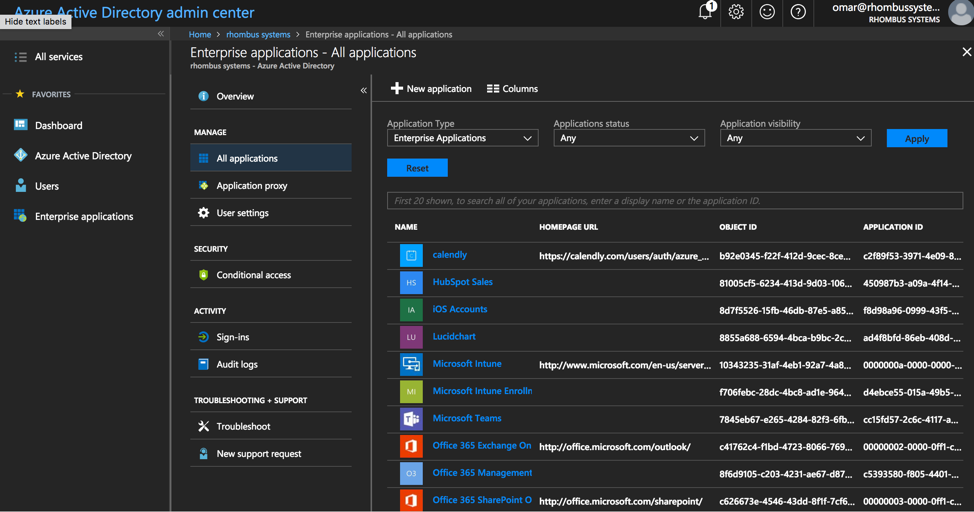
Task: Click the Office 365 SharePoint homepage URL
Action: (x=621, y=501)
